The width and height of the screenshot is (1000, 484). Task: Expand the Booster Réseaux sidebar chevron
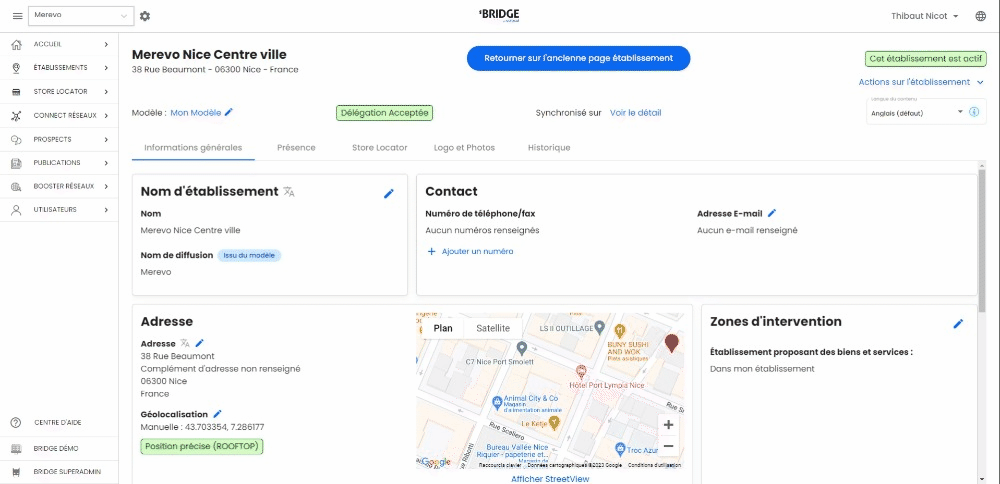click(107, 186)
